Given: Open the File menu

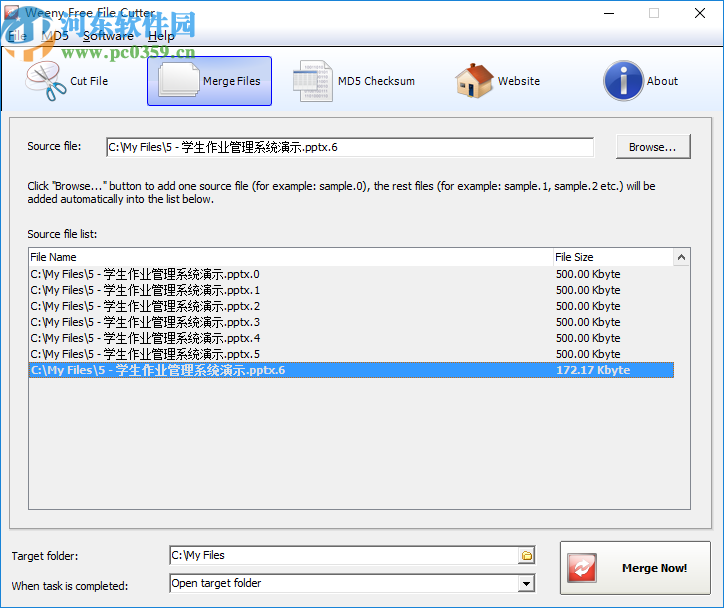Looking at the screenshot, I should 17,36.
